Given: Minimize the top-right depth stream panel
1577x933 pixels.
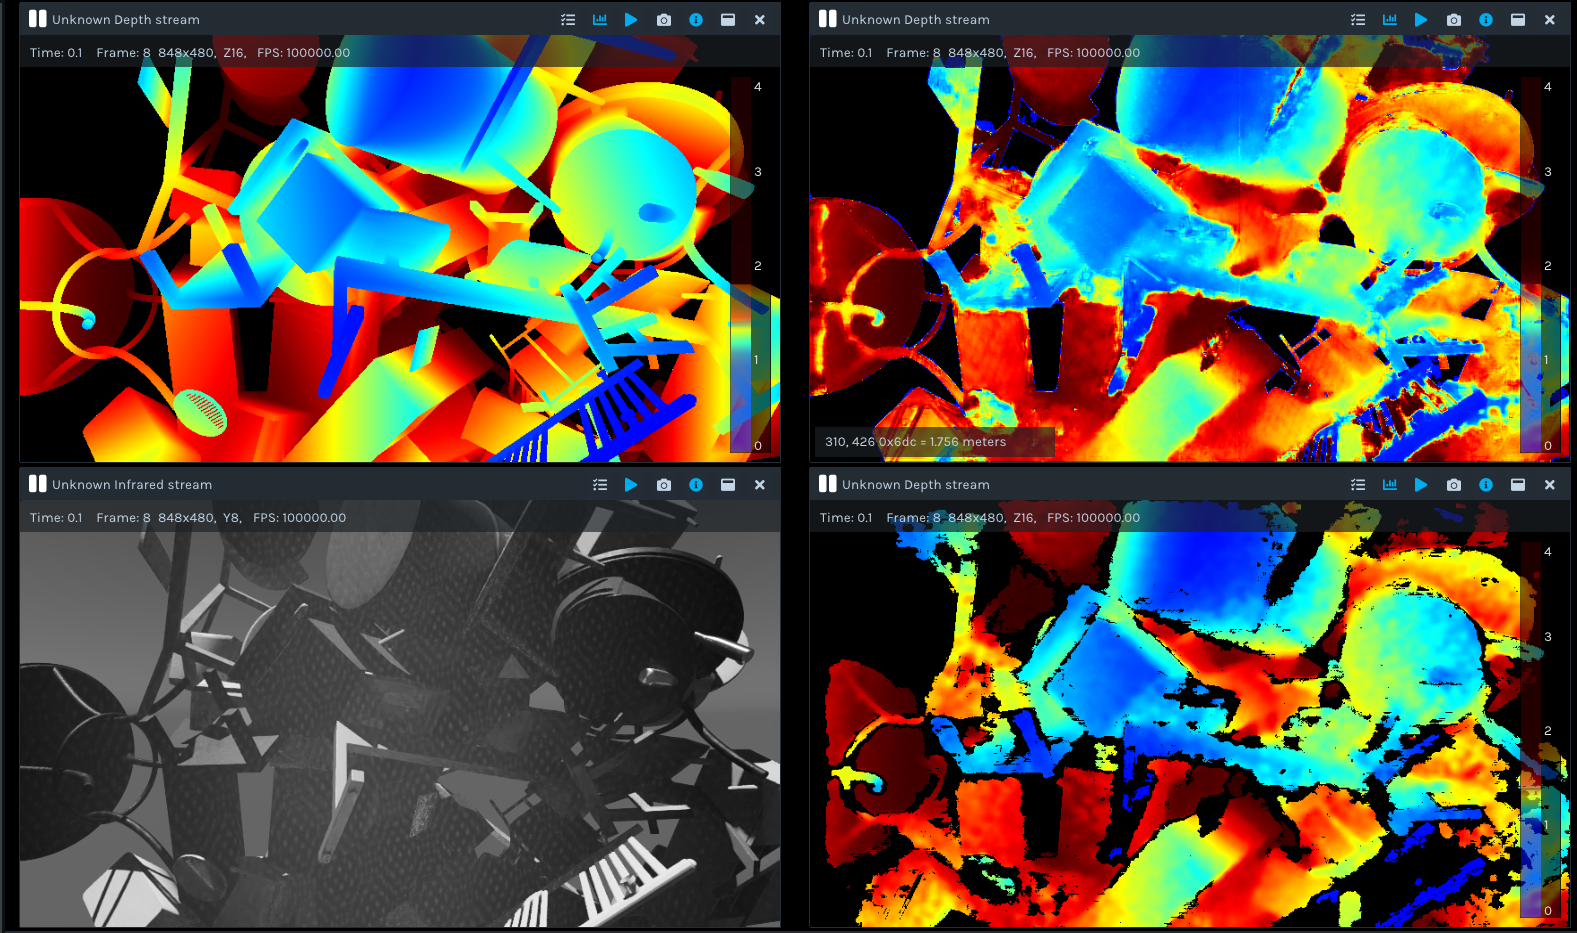Looking at the screenshot, I should (1518, 20).
